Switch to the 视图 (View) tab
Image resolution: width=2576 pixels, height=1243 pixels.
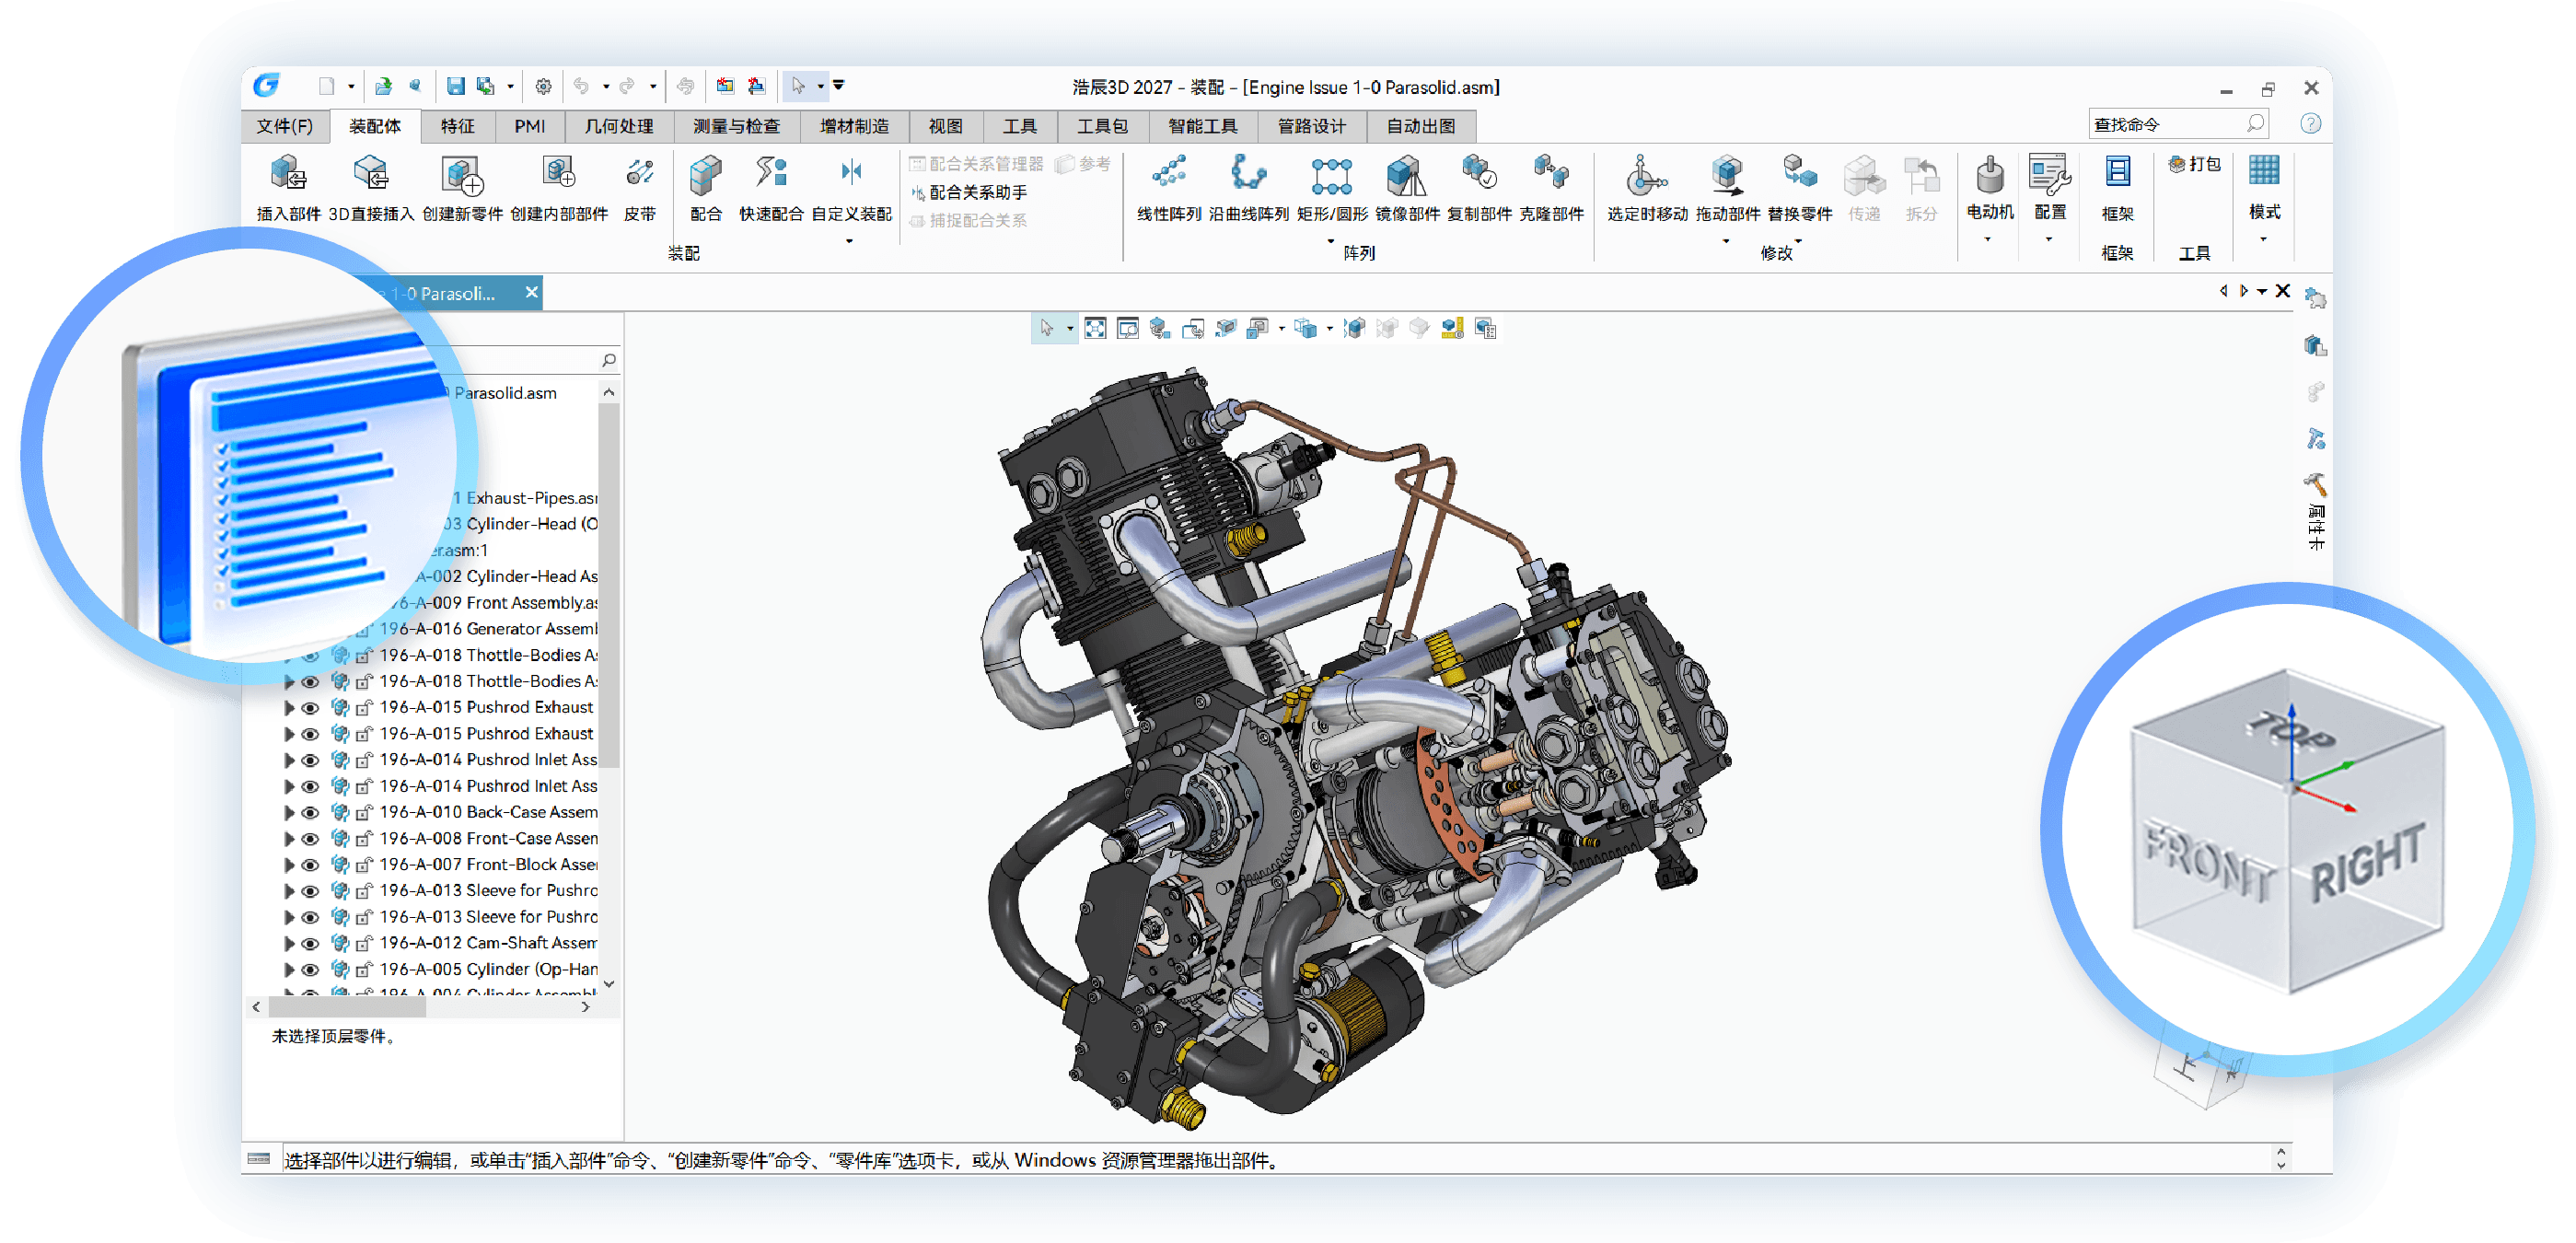[x=945, y=126]
